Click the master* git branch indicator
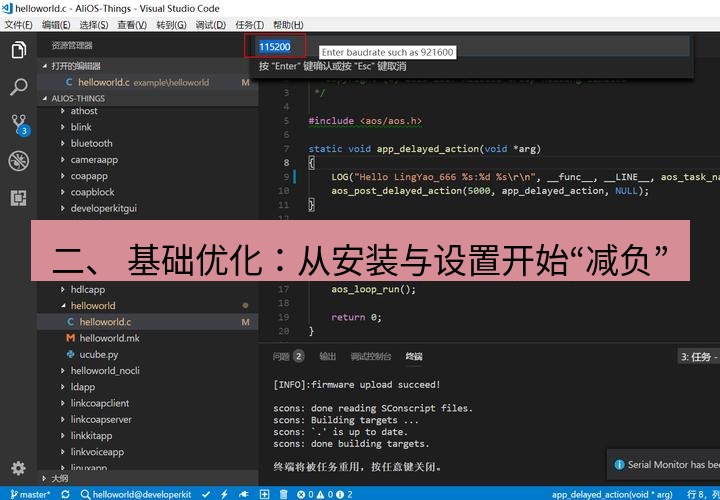Image resolution: width=720 pixels, height=500 pixels. pyautogui.click(x=30, y=494)
